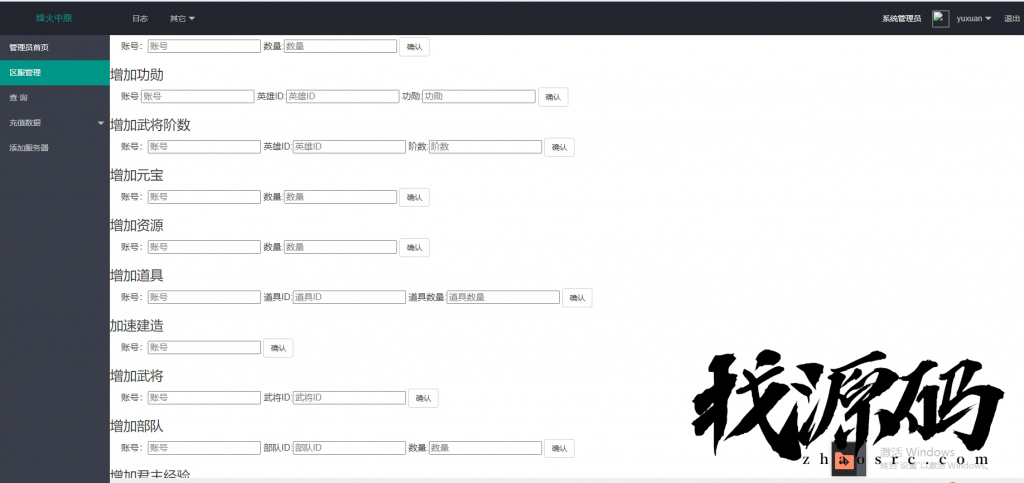This screenshot has width=1024, height=483.
Task: Click 数量 field under 增加元宝
Action: [x=340, y=197]
